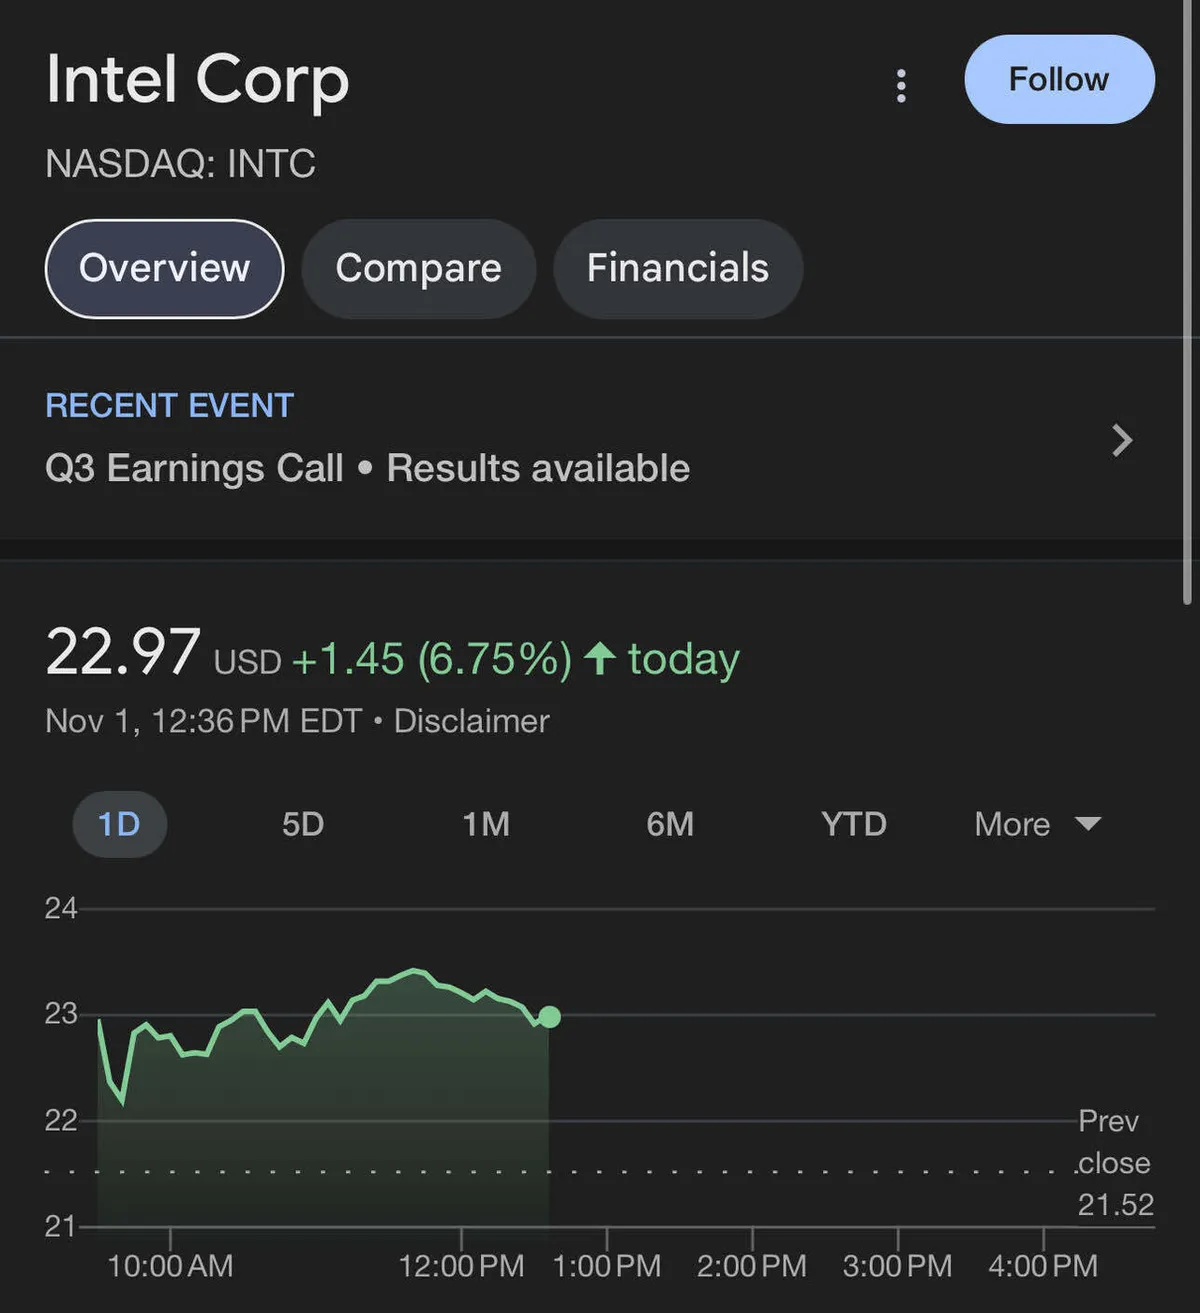Viewport: 1200px width, 1313px height.
Task: Click the page scrollbar on the right
Action: [1187, 300]
